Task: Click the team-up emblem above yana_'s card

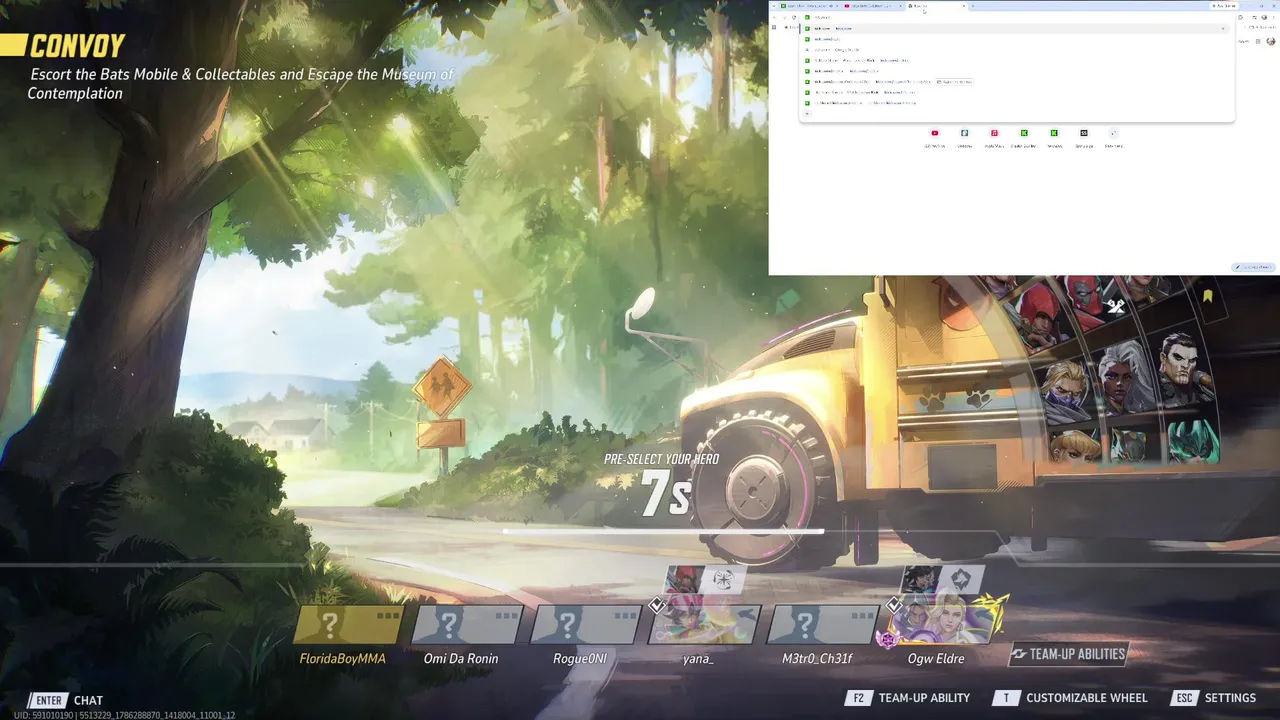Action: pos(723,580)
